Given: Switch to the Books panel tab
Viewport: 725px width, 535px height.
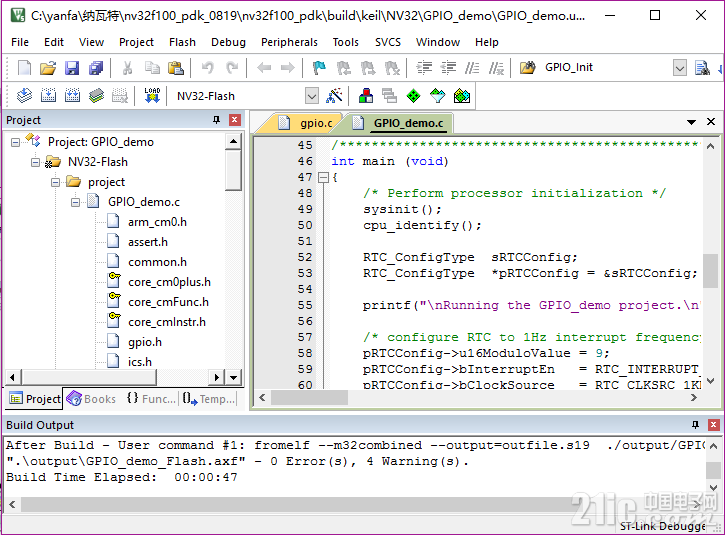Looking at the screenshot, I should point(92,399).
